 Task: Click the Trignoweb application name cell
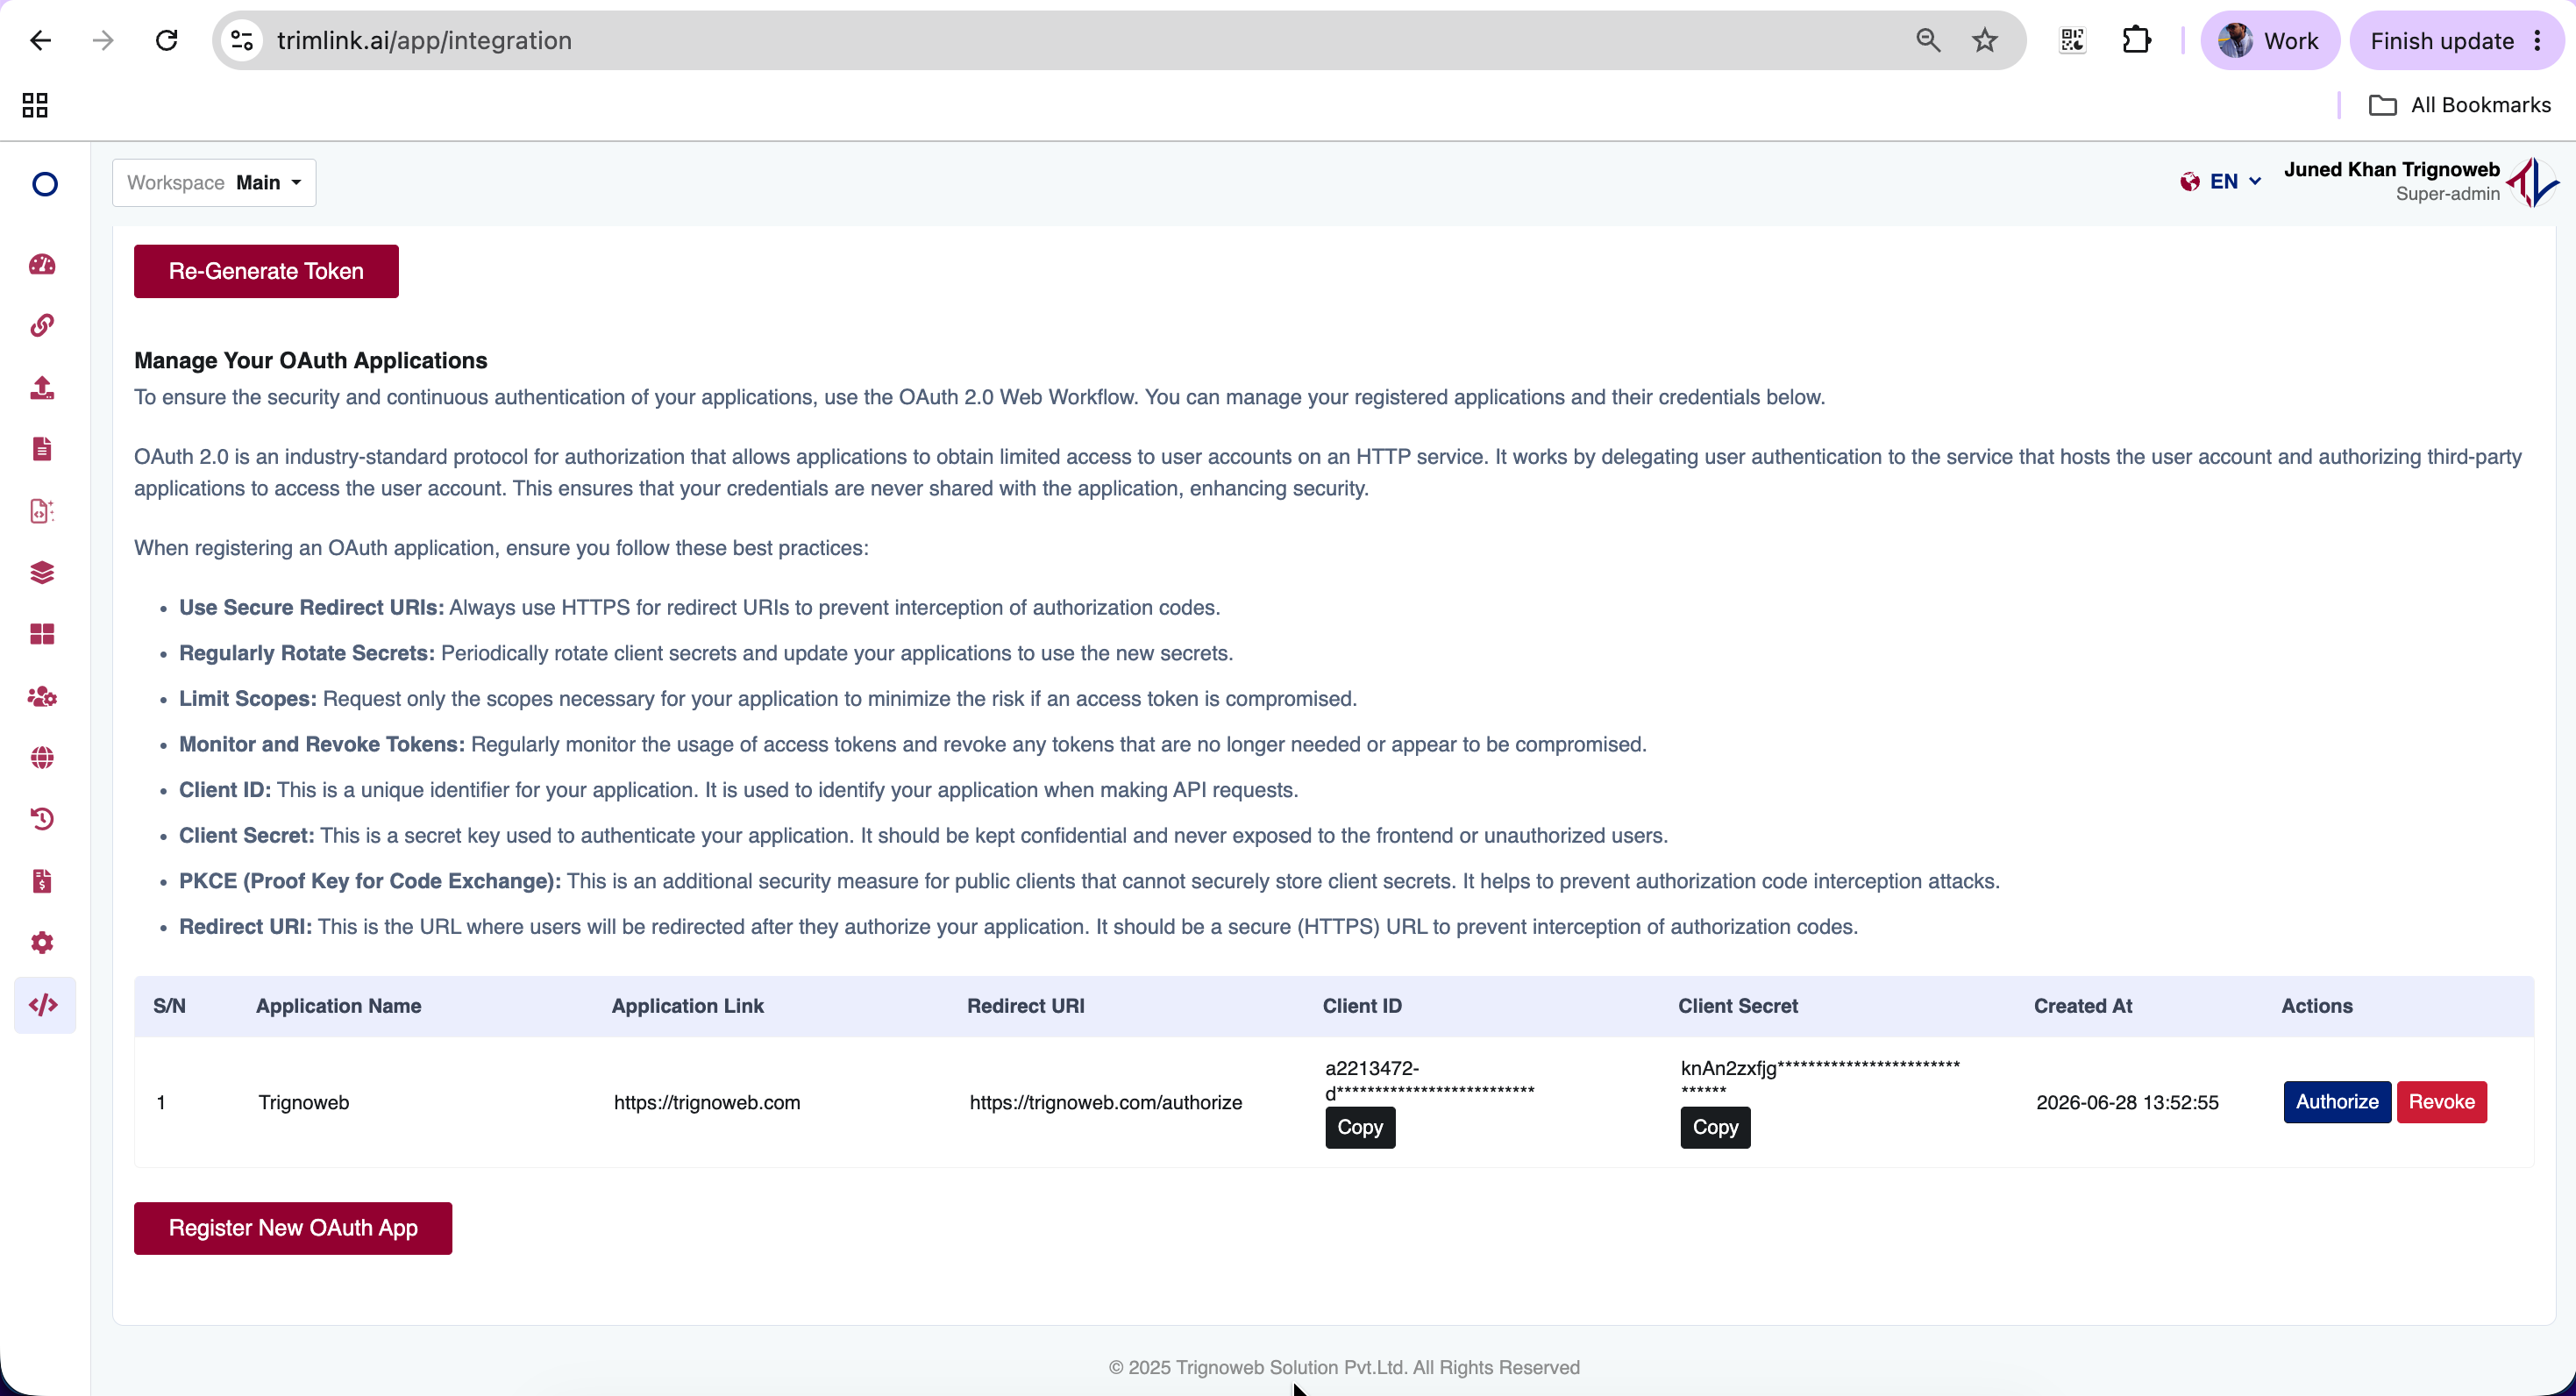303,1102
